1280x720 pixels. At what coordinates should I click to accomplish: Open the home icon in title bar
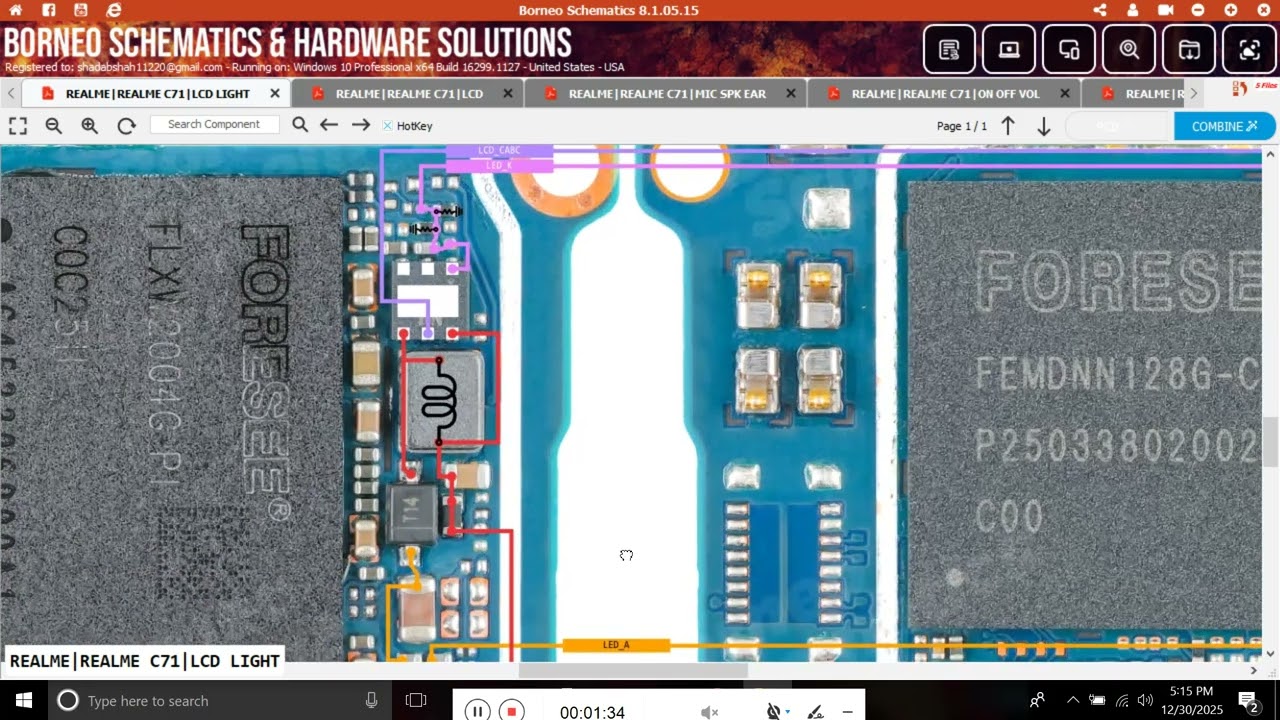click(x=15, y=10)
